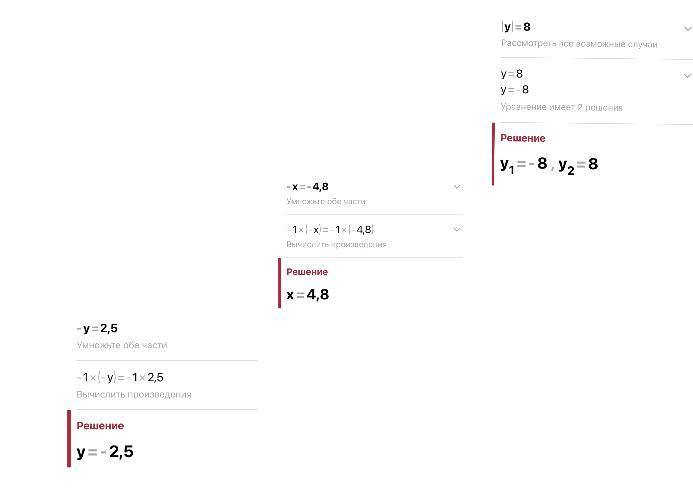Image resolution: width=693 pixels, height=497 pixels.
Task: Click "Уравнение имеет 2 решения" text
Action: pos(561,107)
